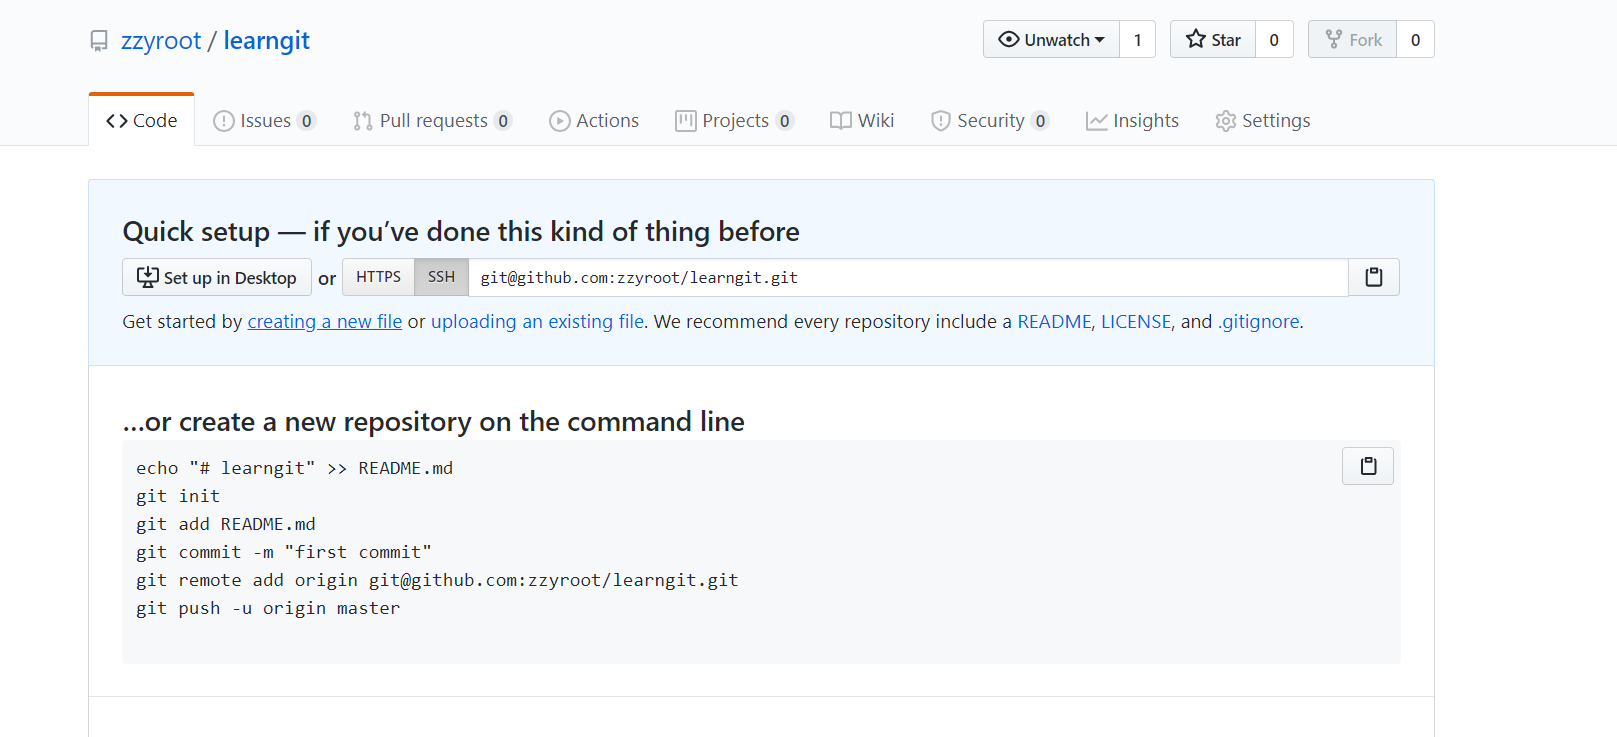Star the learngit repository
Viewport: 1617px width, 737px height.
click(x=1213, y=39)
